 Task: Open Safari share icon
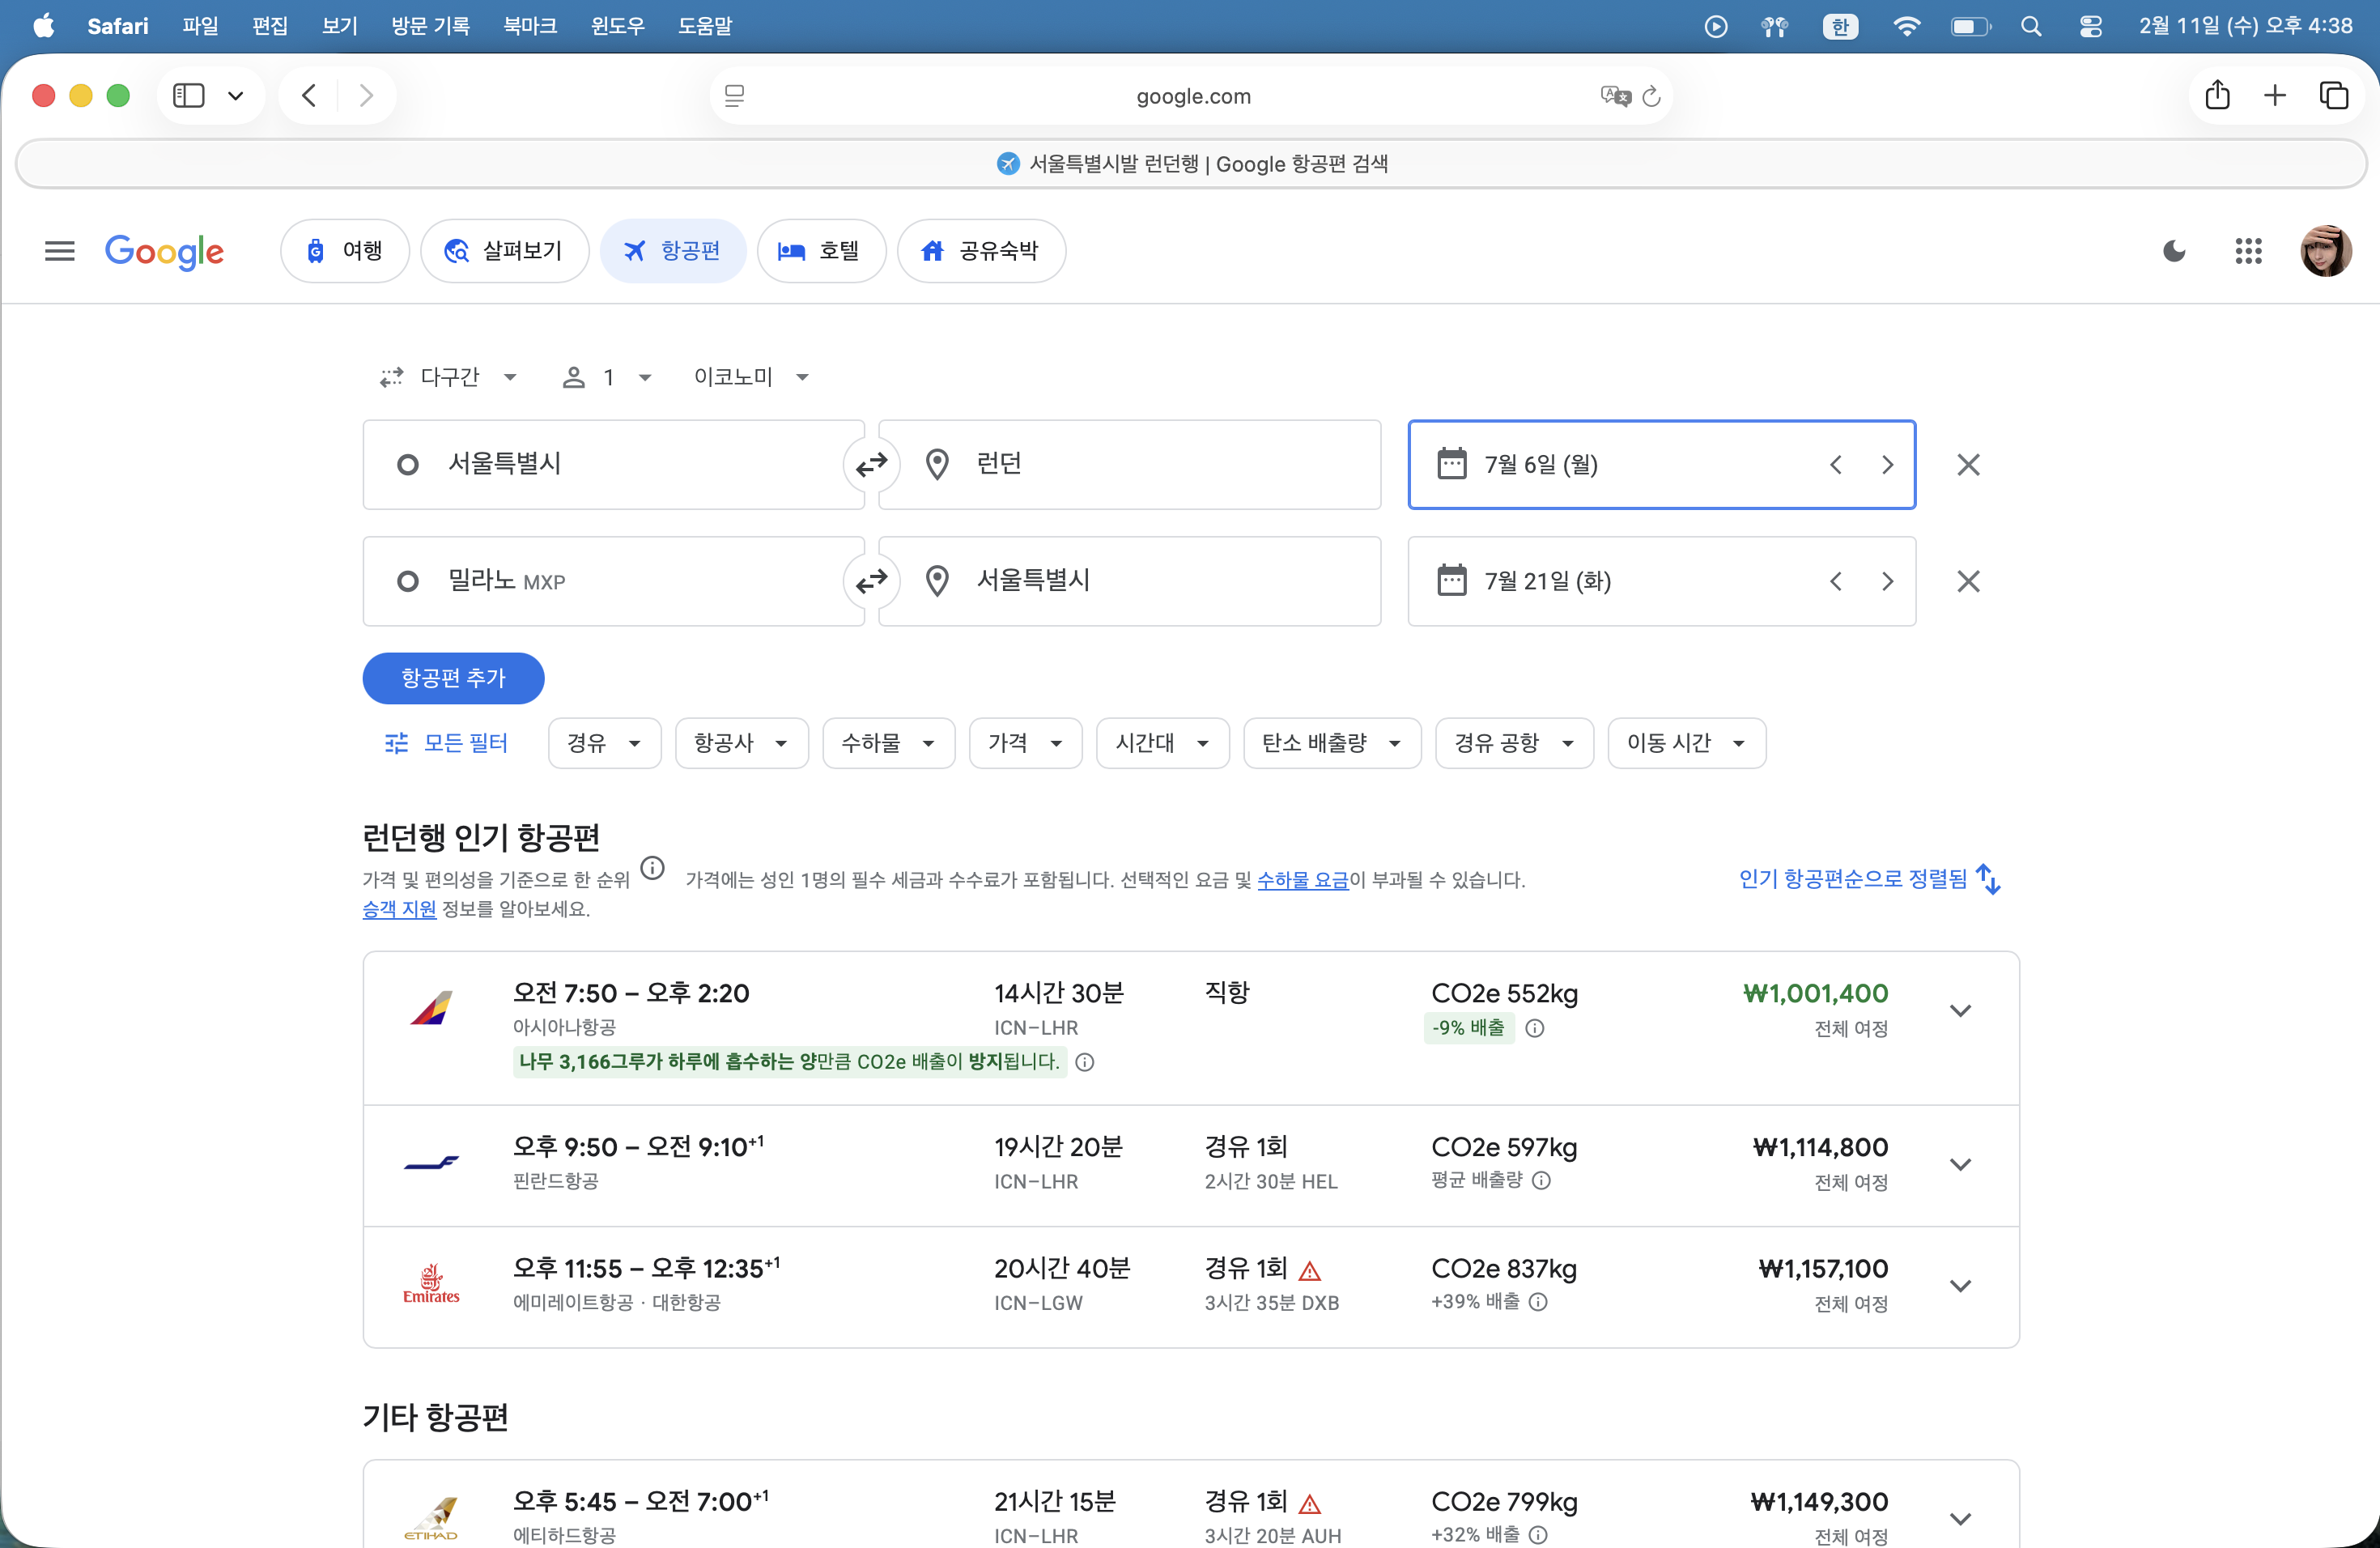2217,96
